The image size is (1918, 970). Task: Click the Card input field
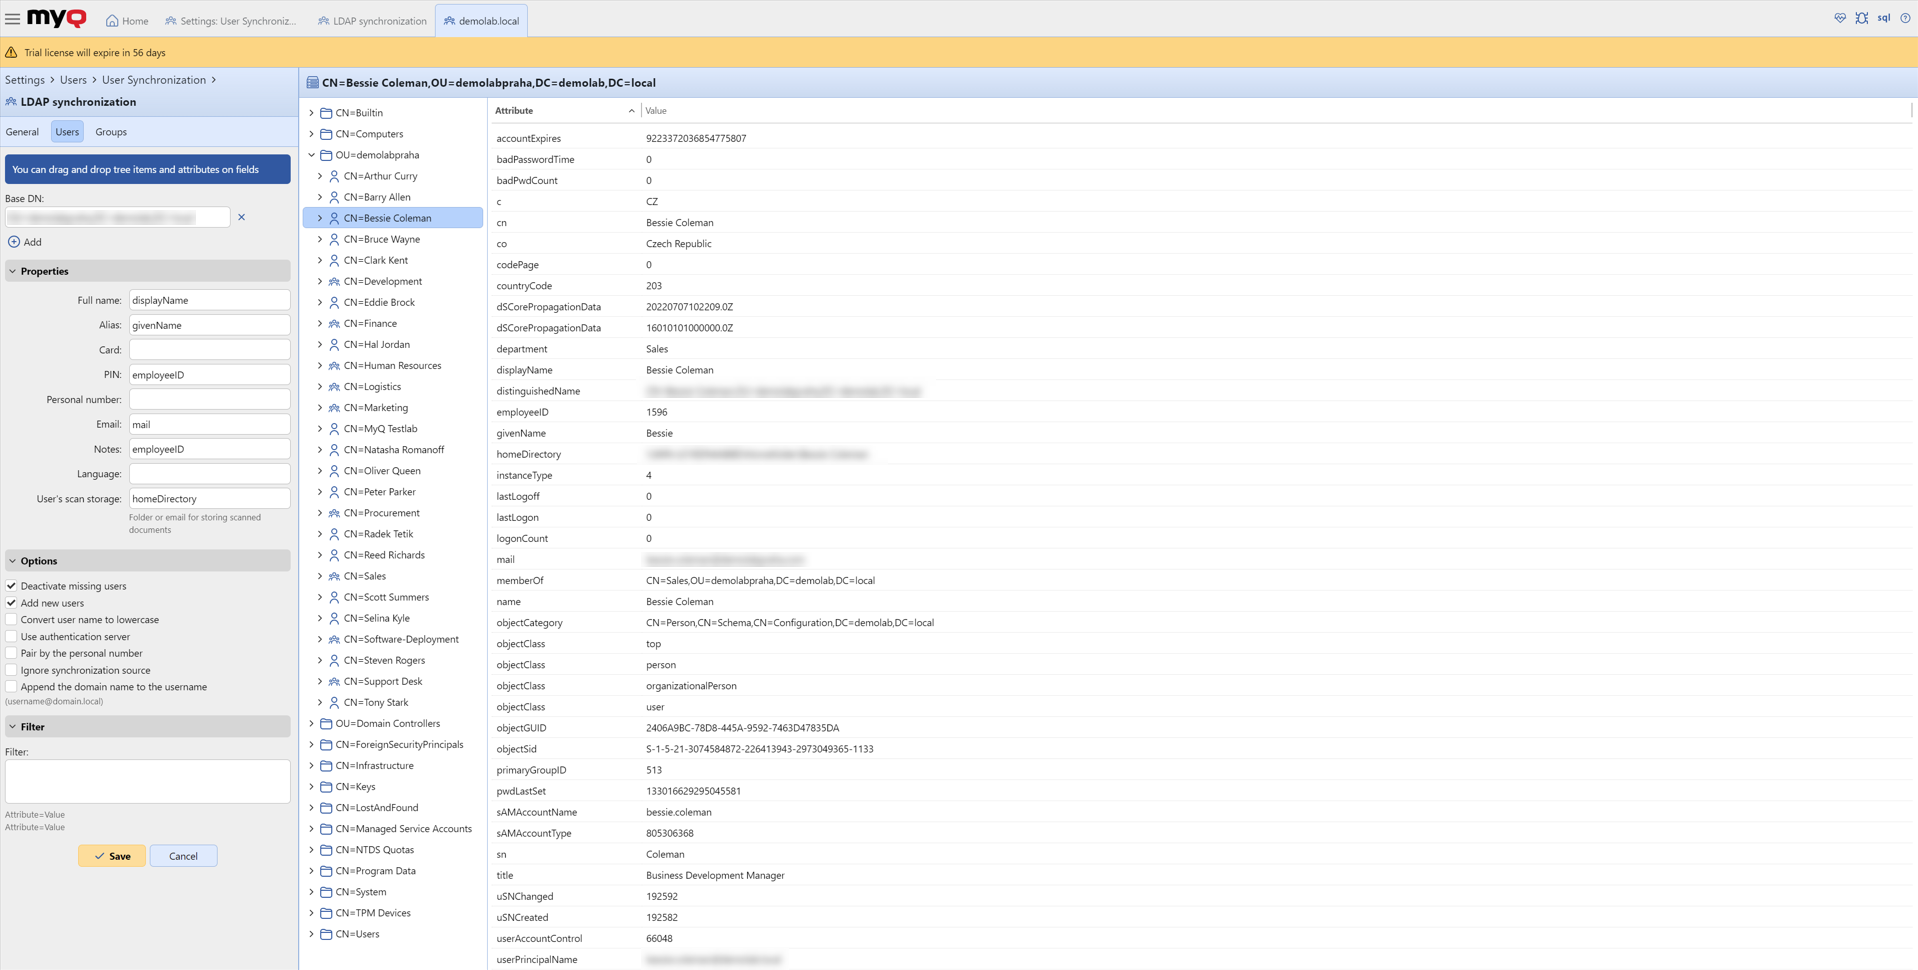(209, 350)
